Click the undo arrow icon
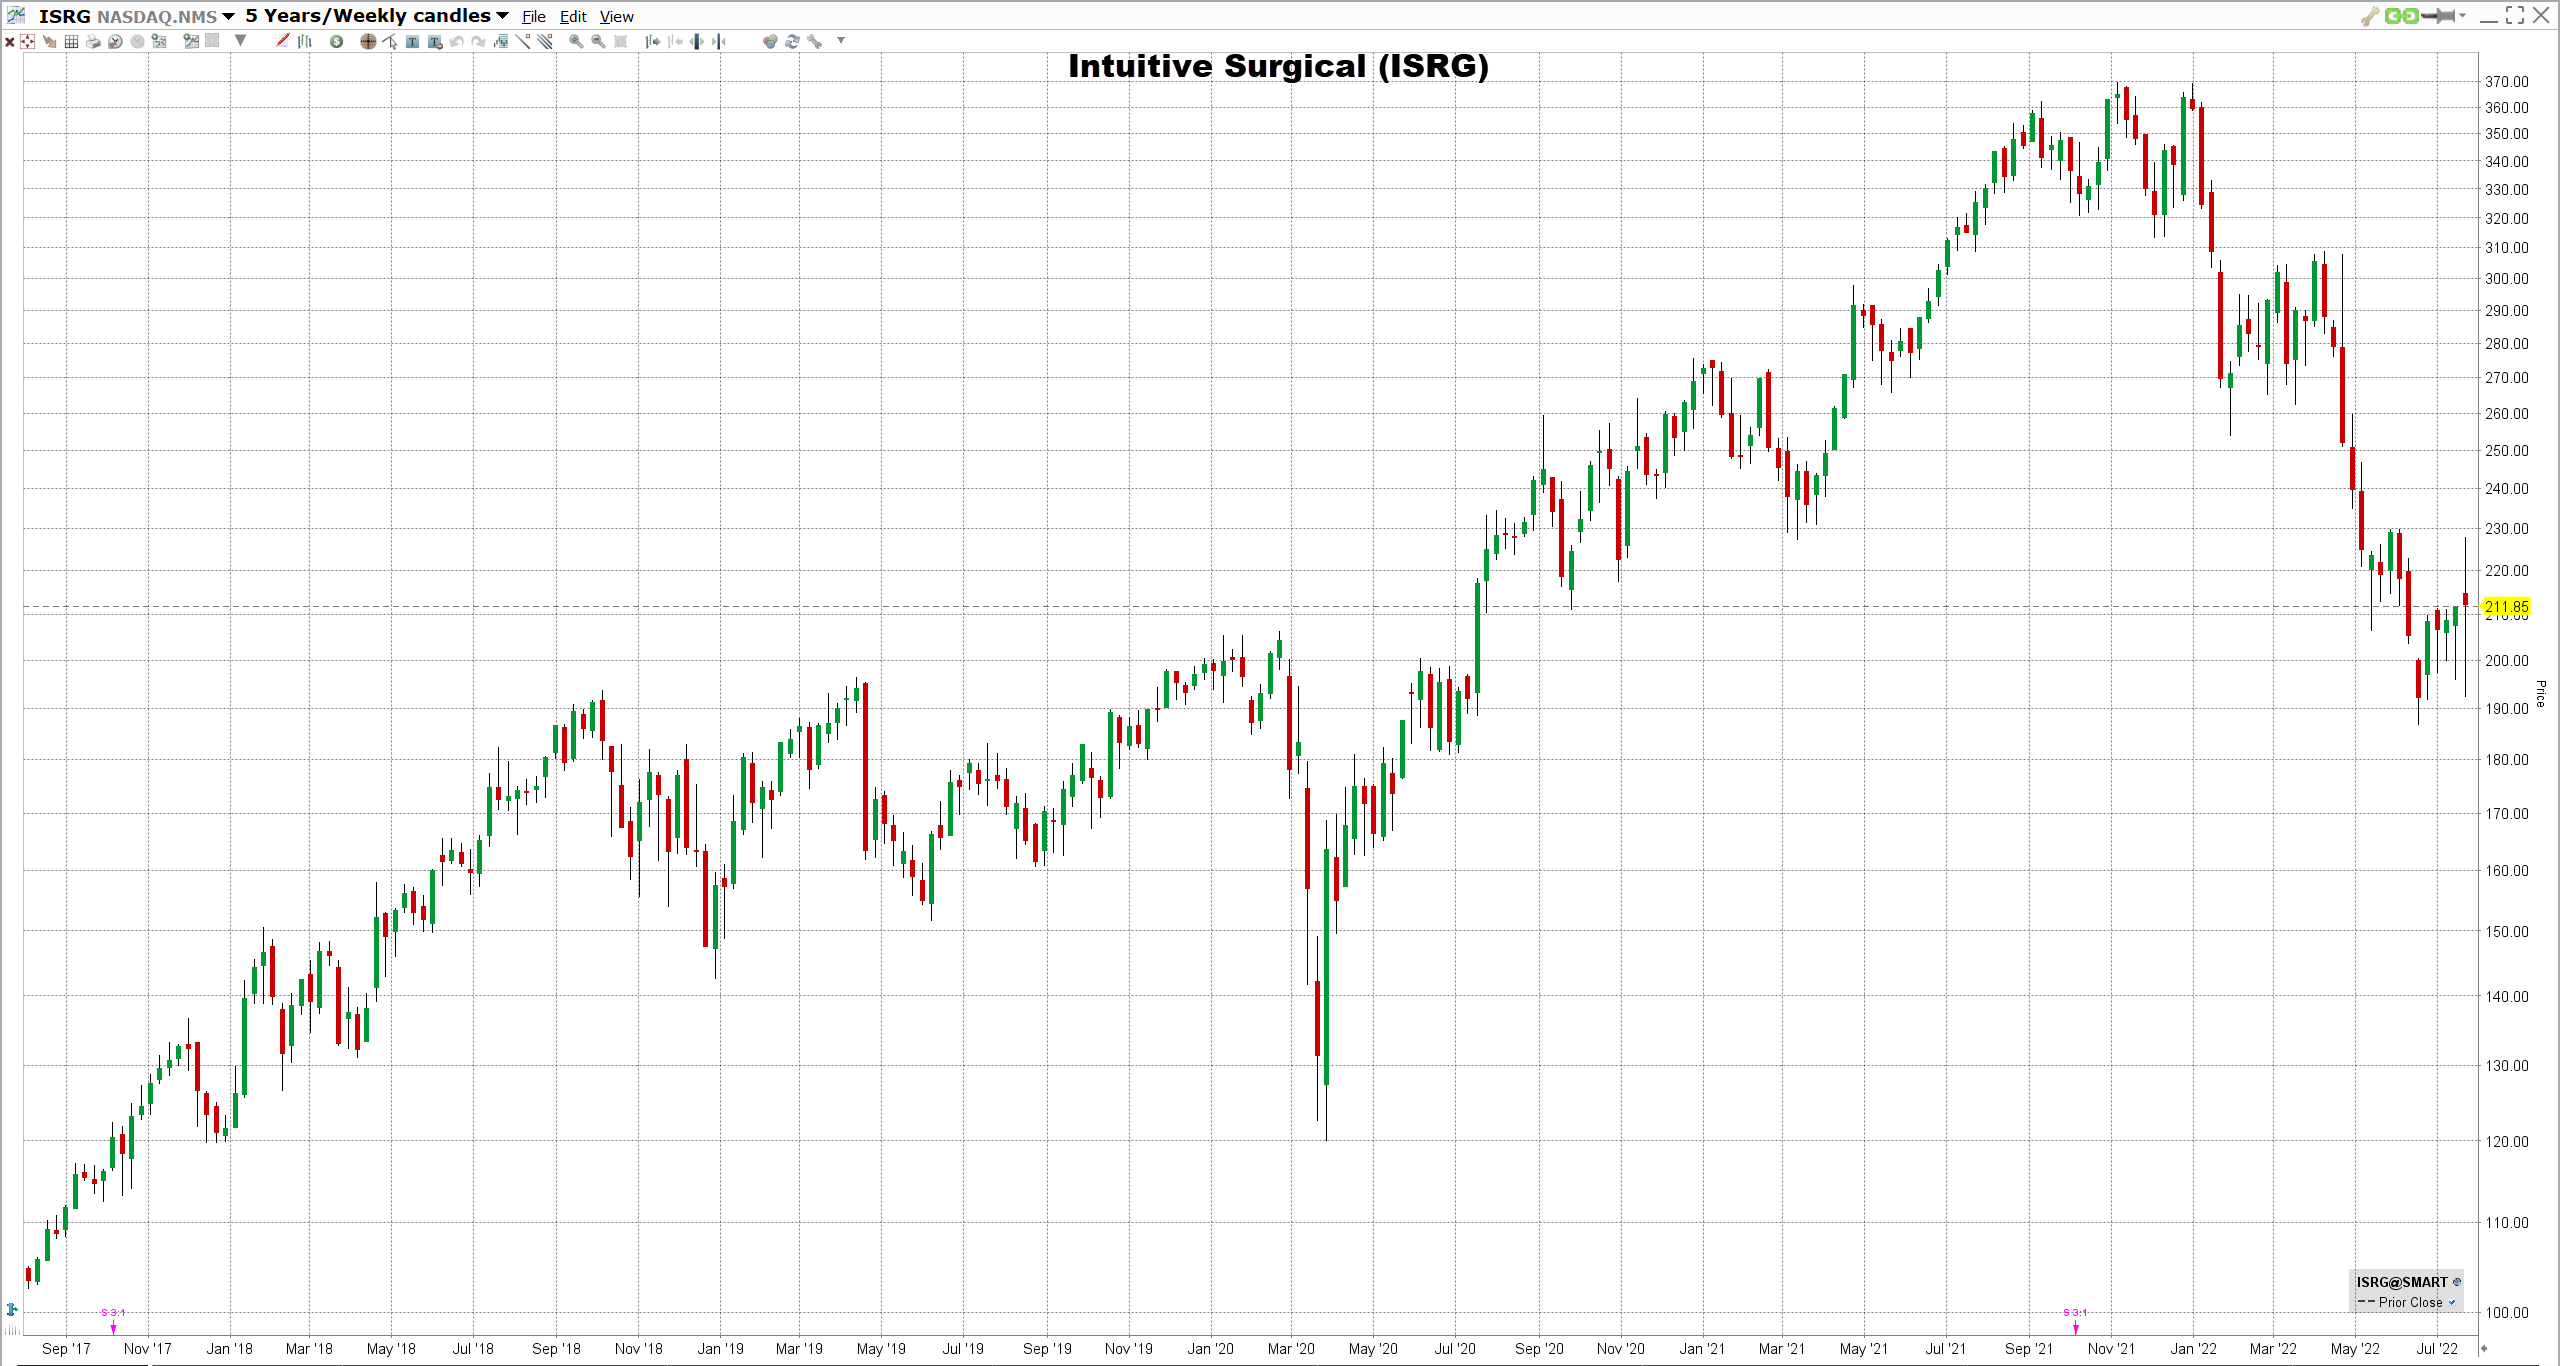Viewport: 2560px width, 1366px height. pyautogui.click(x=456, y=42)
